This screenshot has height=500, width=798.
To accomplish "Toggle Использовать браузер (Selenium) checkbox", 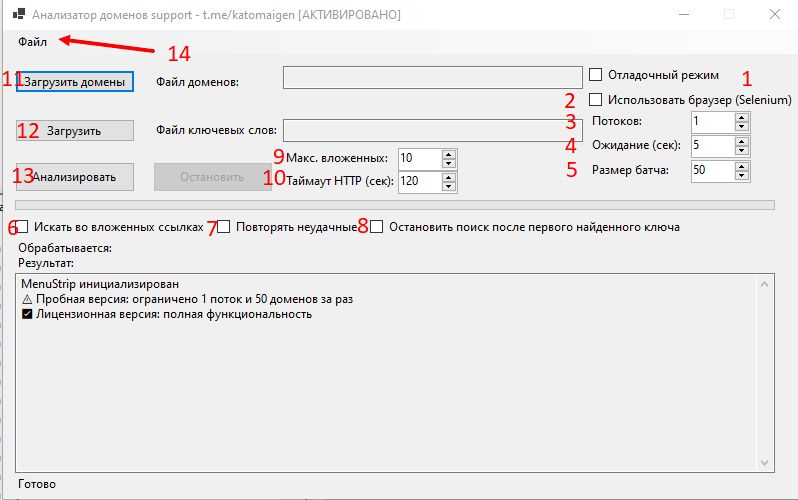I will click(x=596, y=100).
